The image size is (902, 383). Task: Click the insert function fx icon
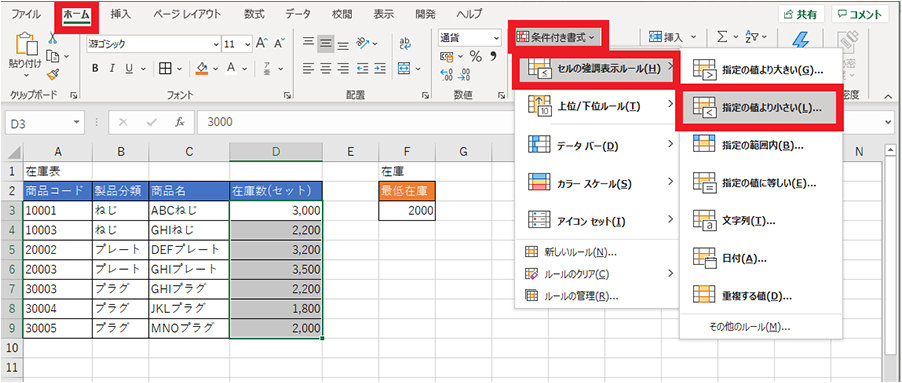(x=180, y=122)
